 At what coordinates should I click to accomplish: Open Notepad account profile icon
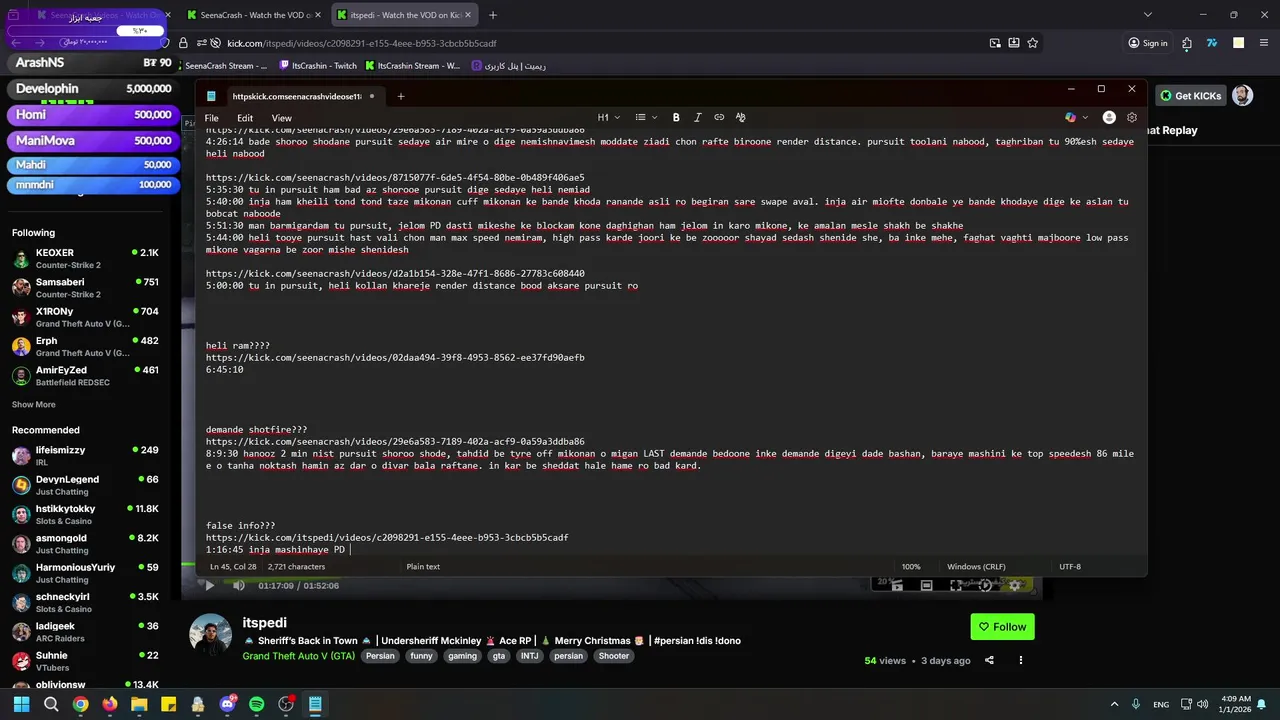1109,117
